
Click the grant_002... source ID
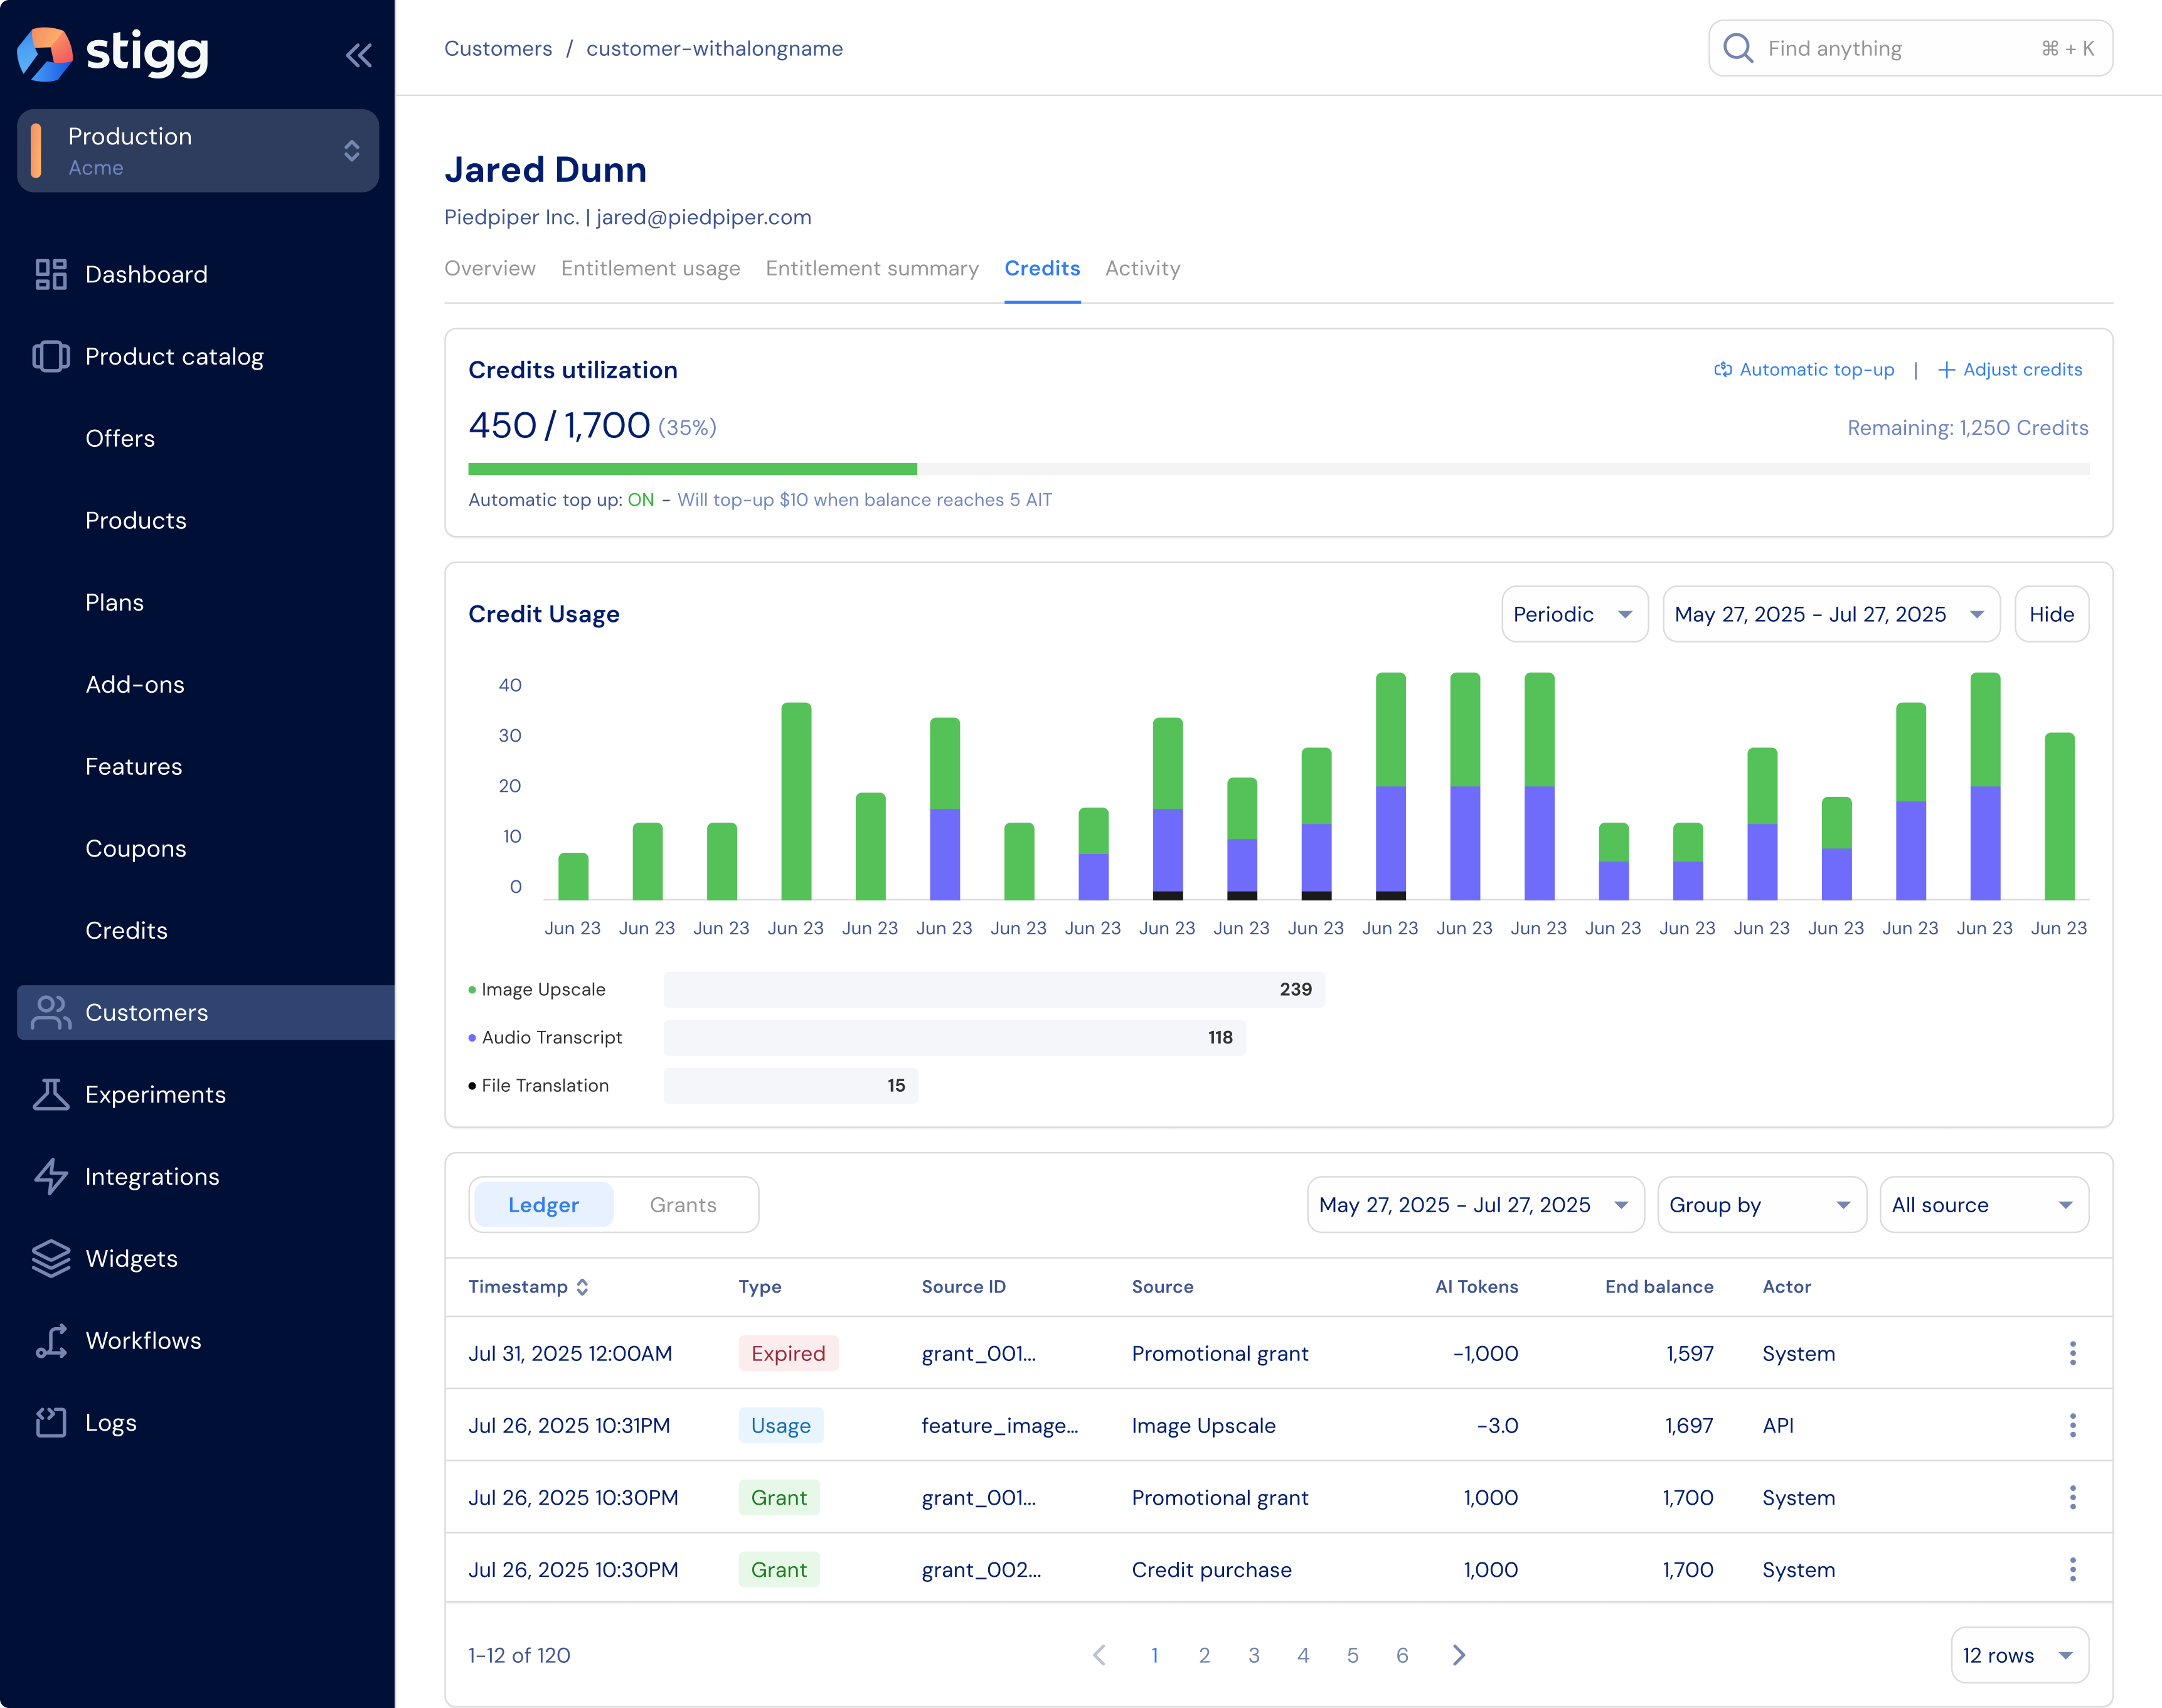tap(981, 1569)
